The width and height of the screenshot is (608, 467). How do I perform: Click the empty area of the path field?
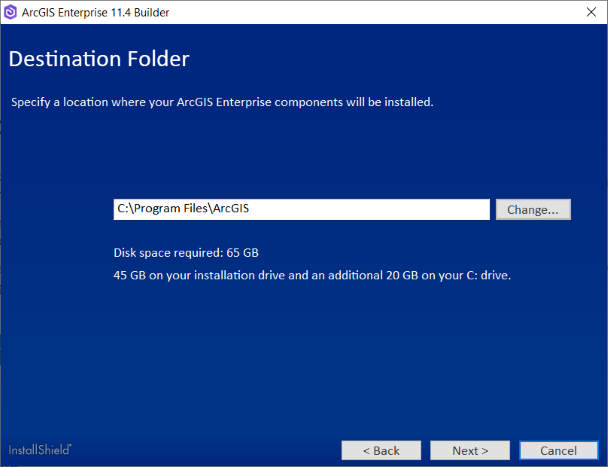380,209
